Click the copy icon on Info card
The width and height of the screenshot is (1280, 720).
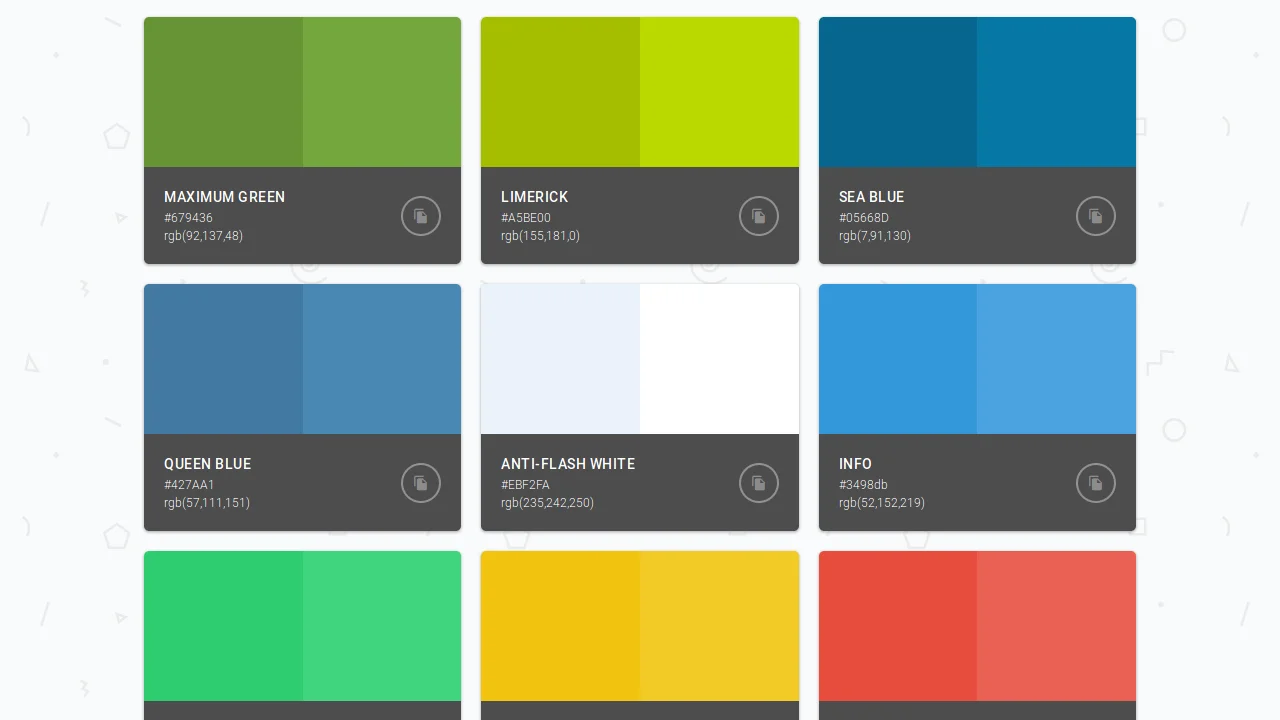pos(1095,483)
